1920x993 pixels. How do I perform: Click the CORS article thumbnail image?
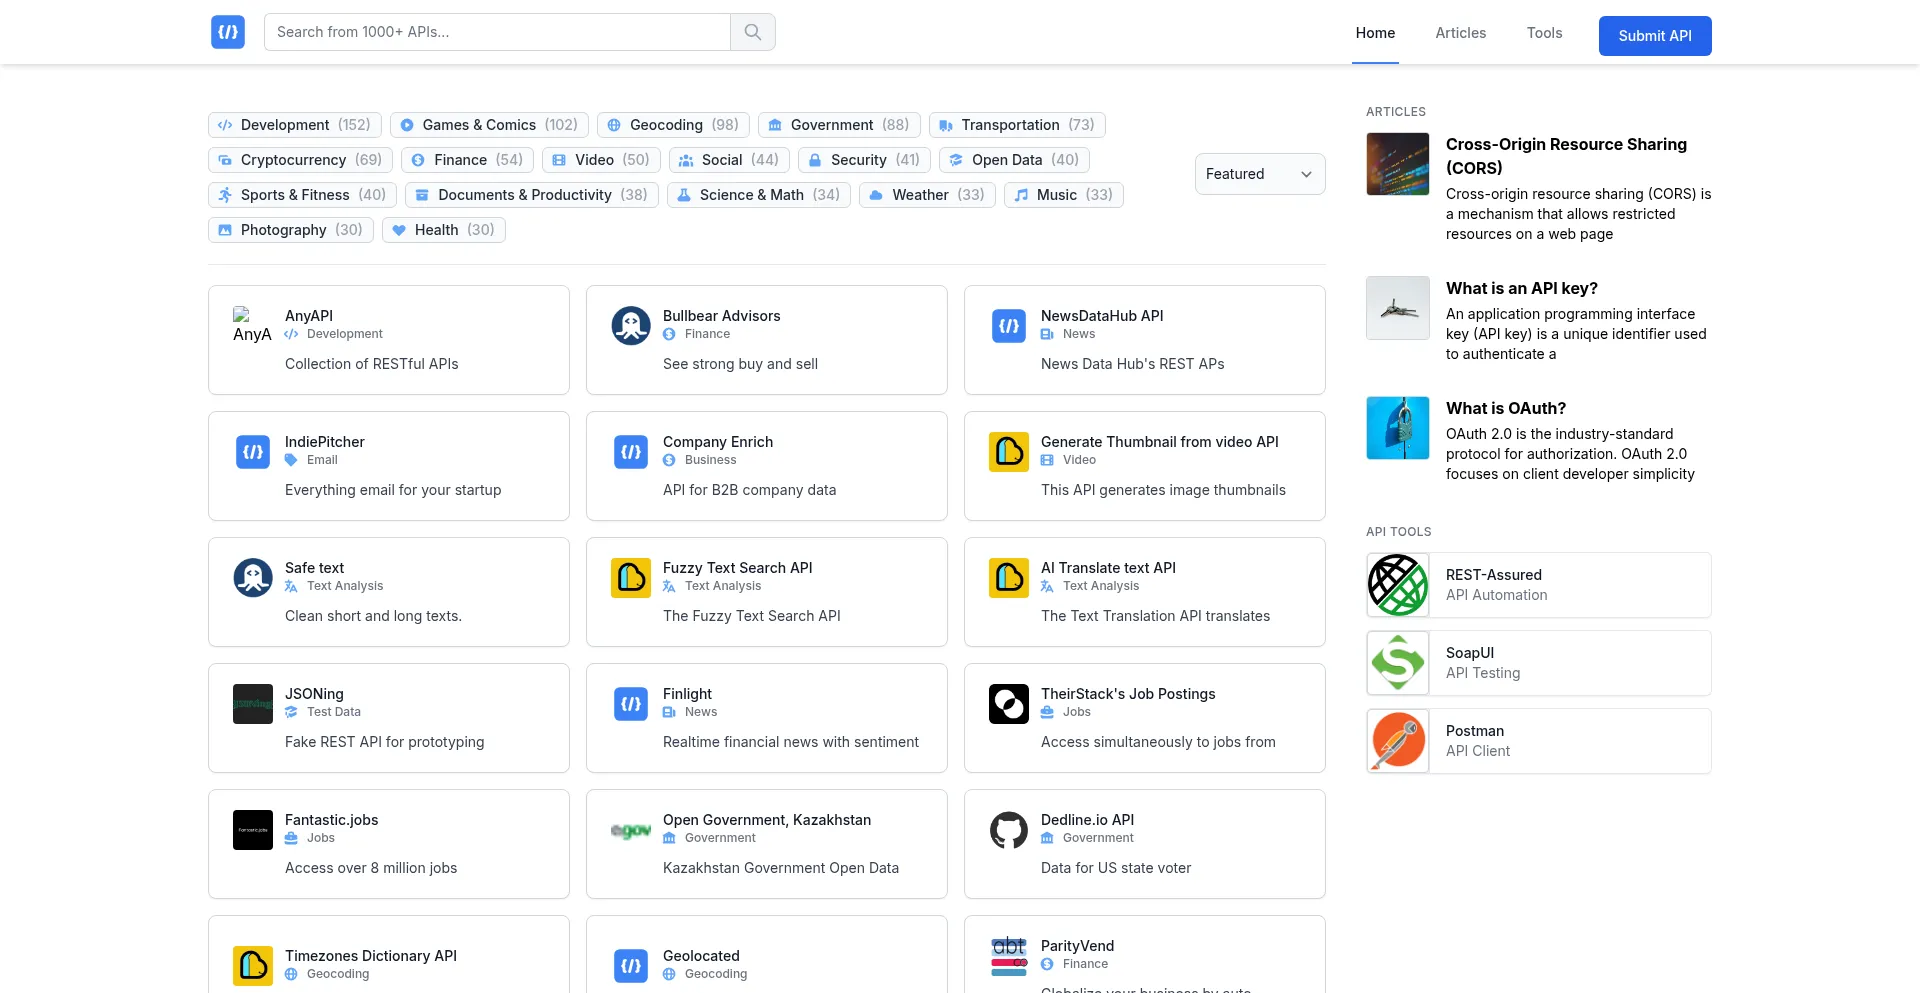point(1398,164)
